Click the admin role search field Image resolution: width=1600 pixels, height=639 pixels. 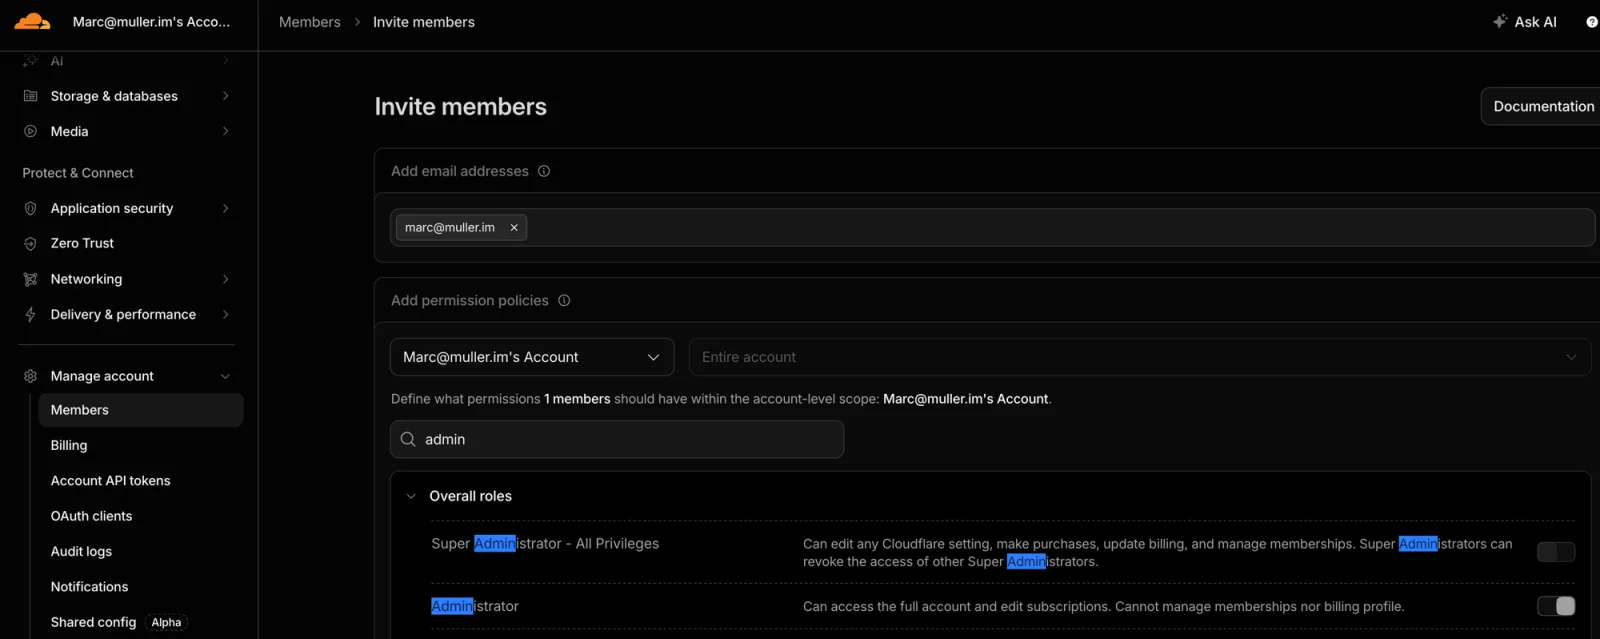(617, 439)
